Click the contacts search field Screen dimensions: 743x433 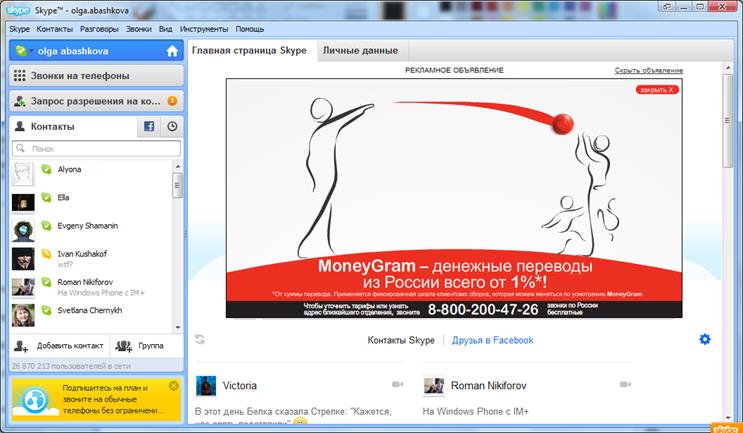pyautogui.click(x=96, y=148)
